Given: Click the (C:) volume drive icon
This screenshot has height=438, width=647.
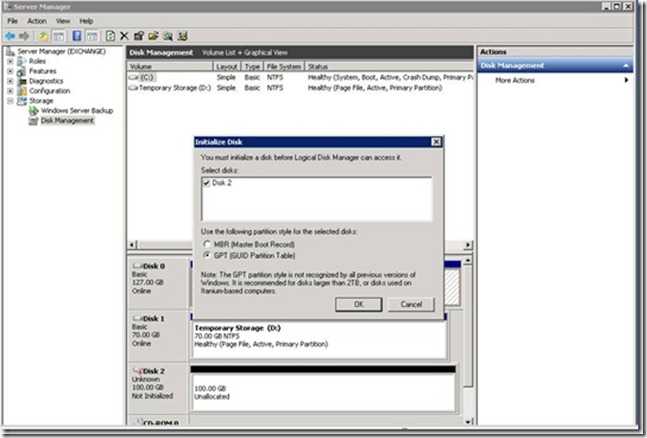Looking at the screenshot, I should [133, 78].
